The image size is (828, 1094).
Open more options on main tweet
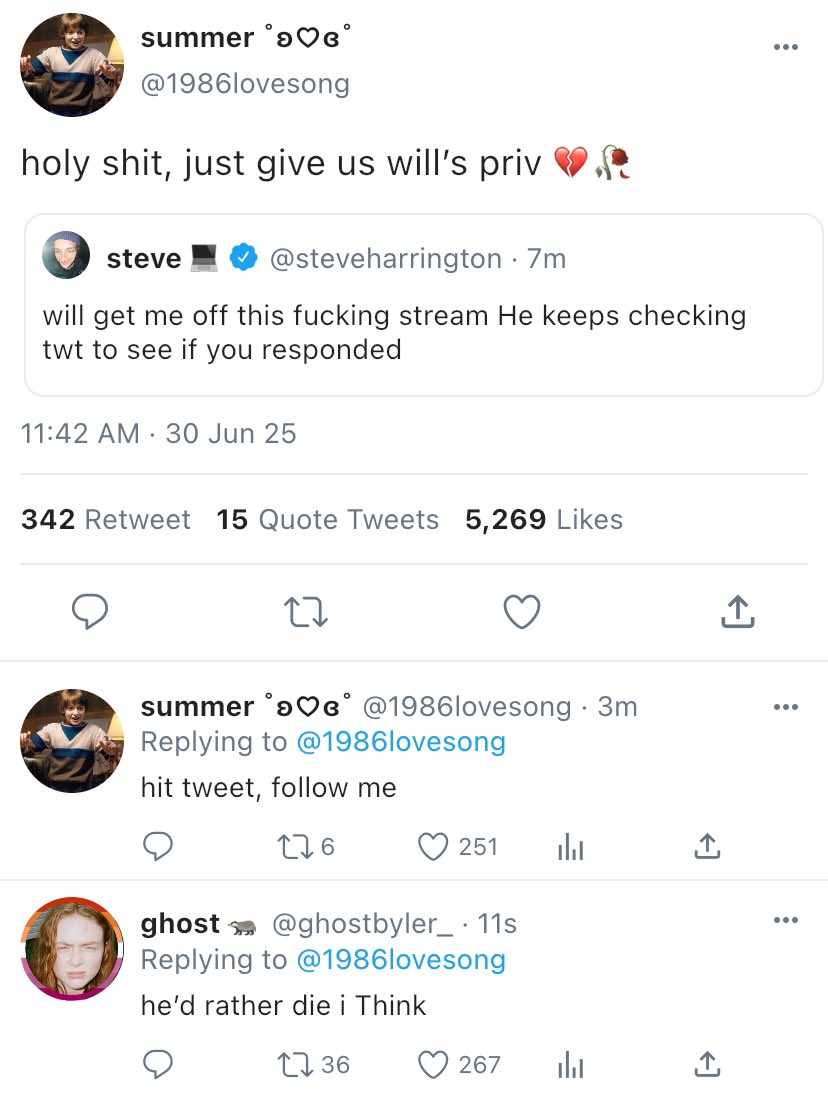[786, 47]
